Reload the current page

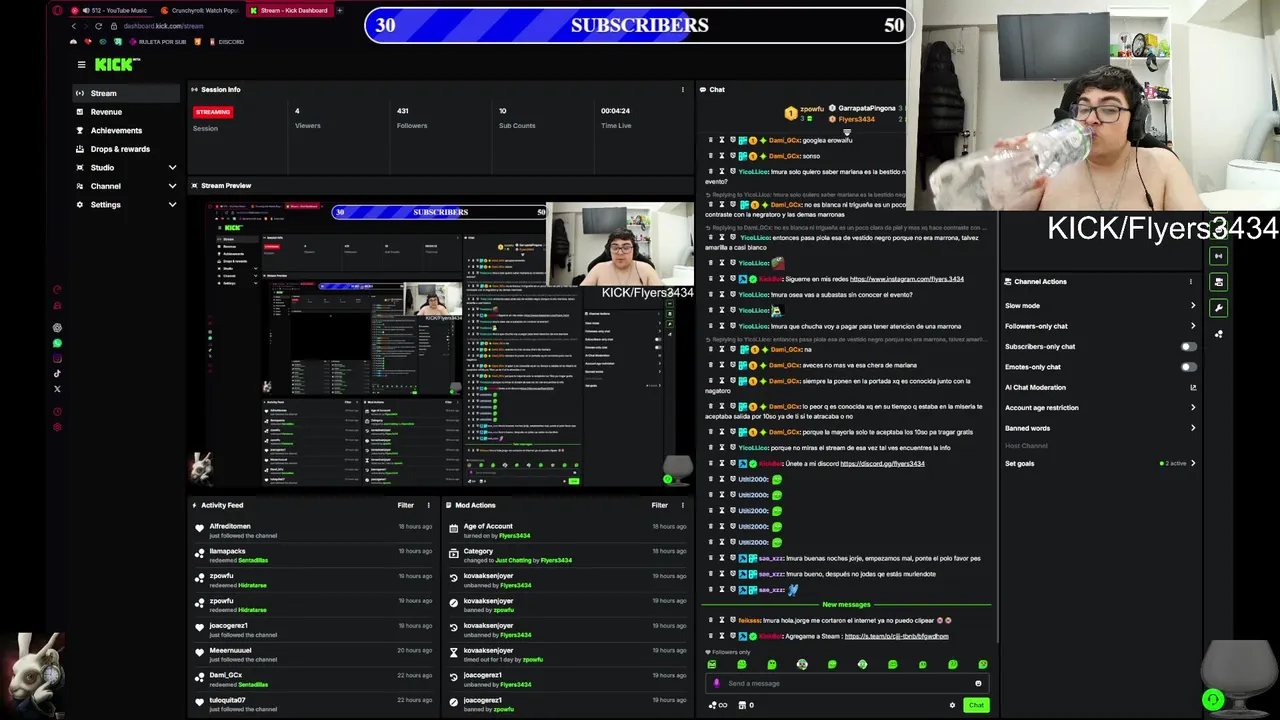tap(98, 26)
